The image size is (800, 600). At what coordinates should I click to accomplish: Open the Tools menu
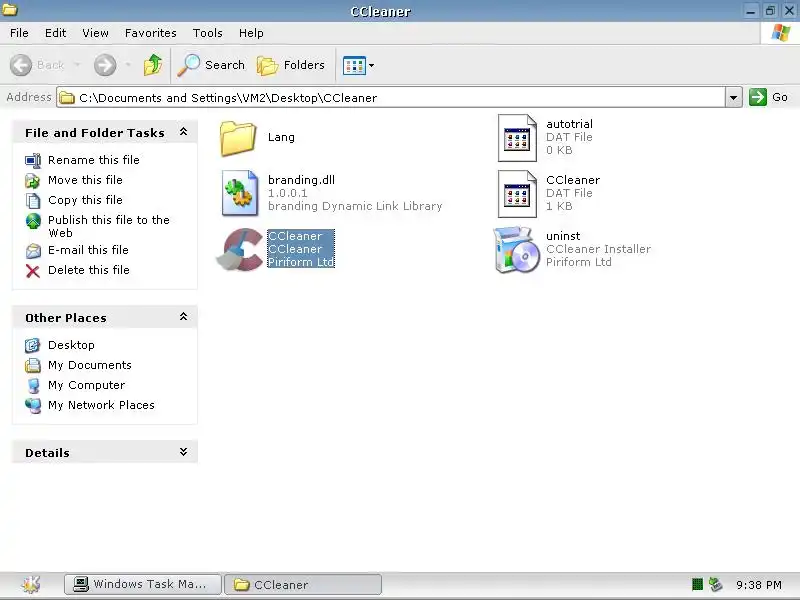[208, 33]
